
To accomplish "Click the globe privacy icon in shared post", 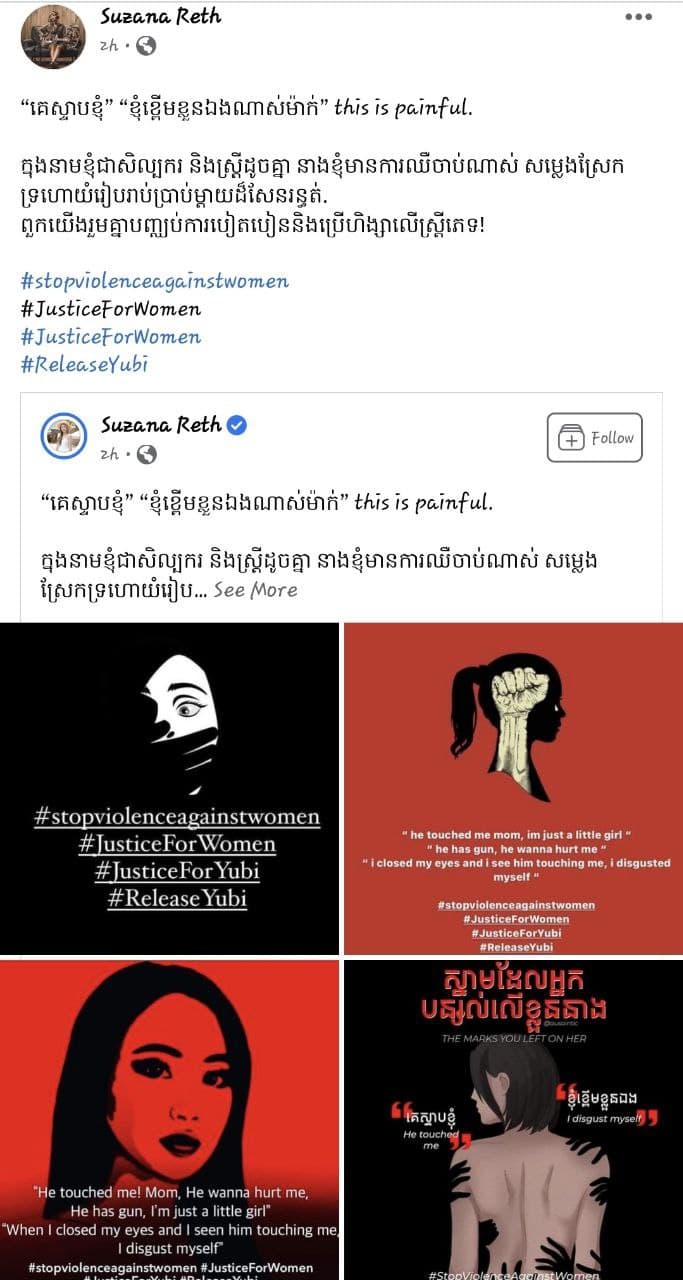I will (x=146, y=455).
